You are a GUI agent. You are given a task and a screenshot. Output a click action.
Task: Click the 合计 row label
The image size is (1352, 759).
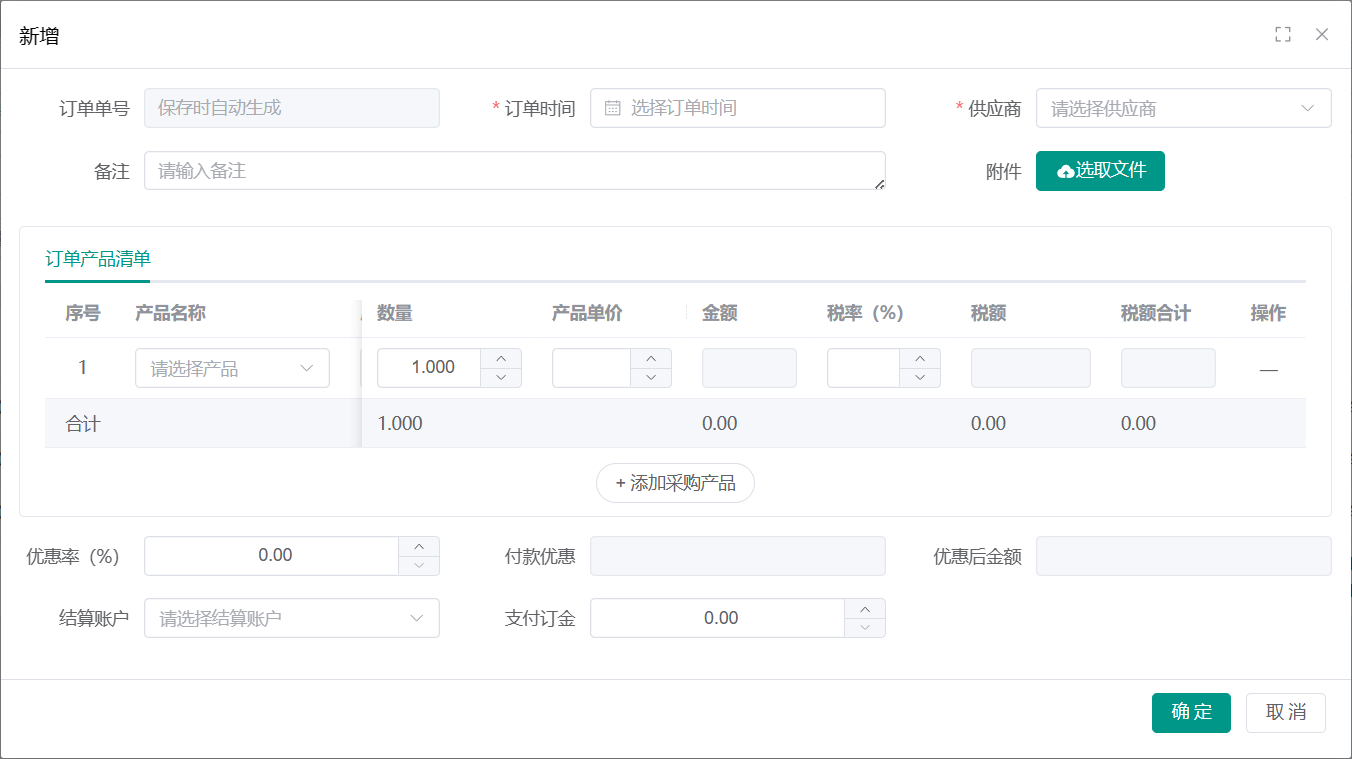(83, 424)
